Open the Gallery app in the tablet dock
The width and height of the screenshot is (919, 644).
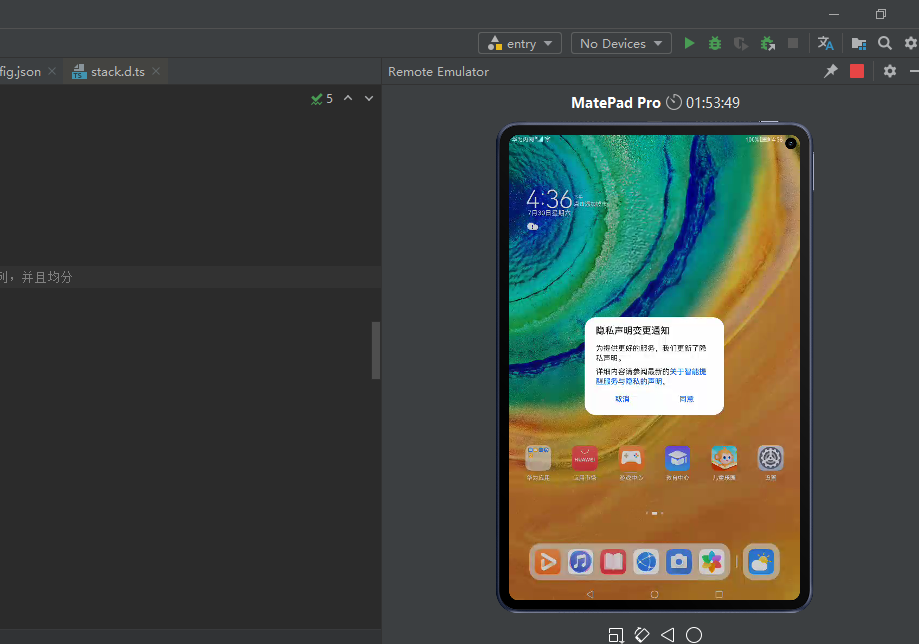712,562
